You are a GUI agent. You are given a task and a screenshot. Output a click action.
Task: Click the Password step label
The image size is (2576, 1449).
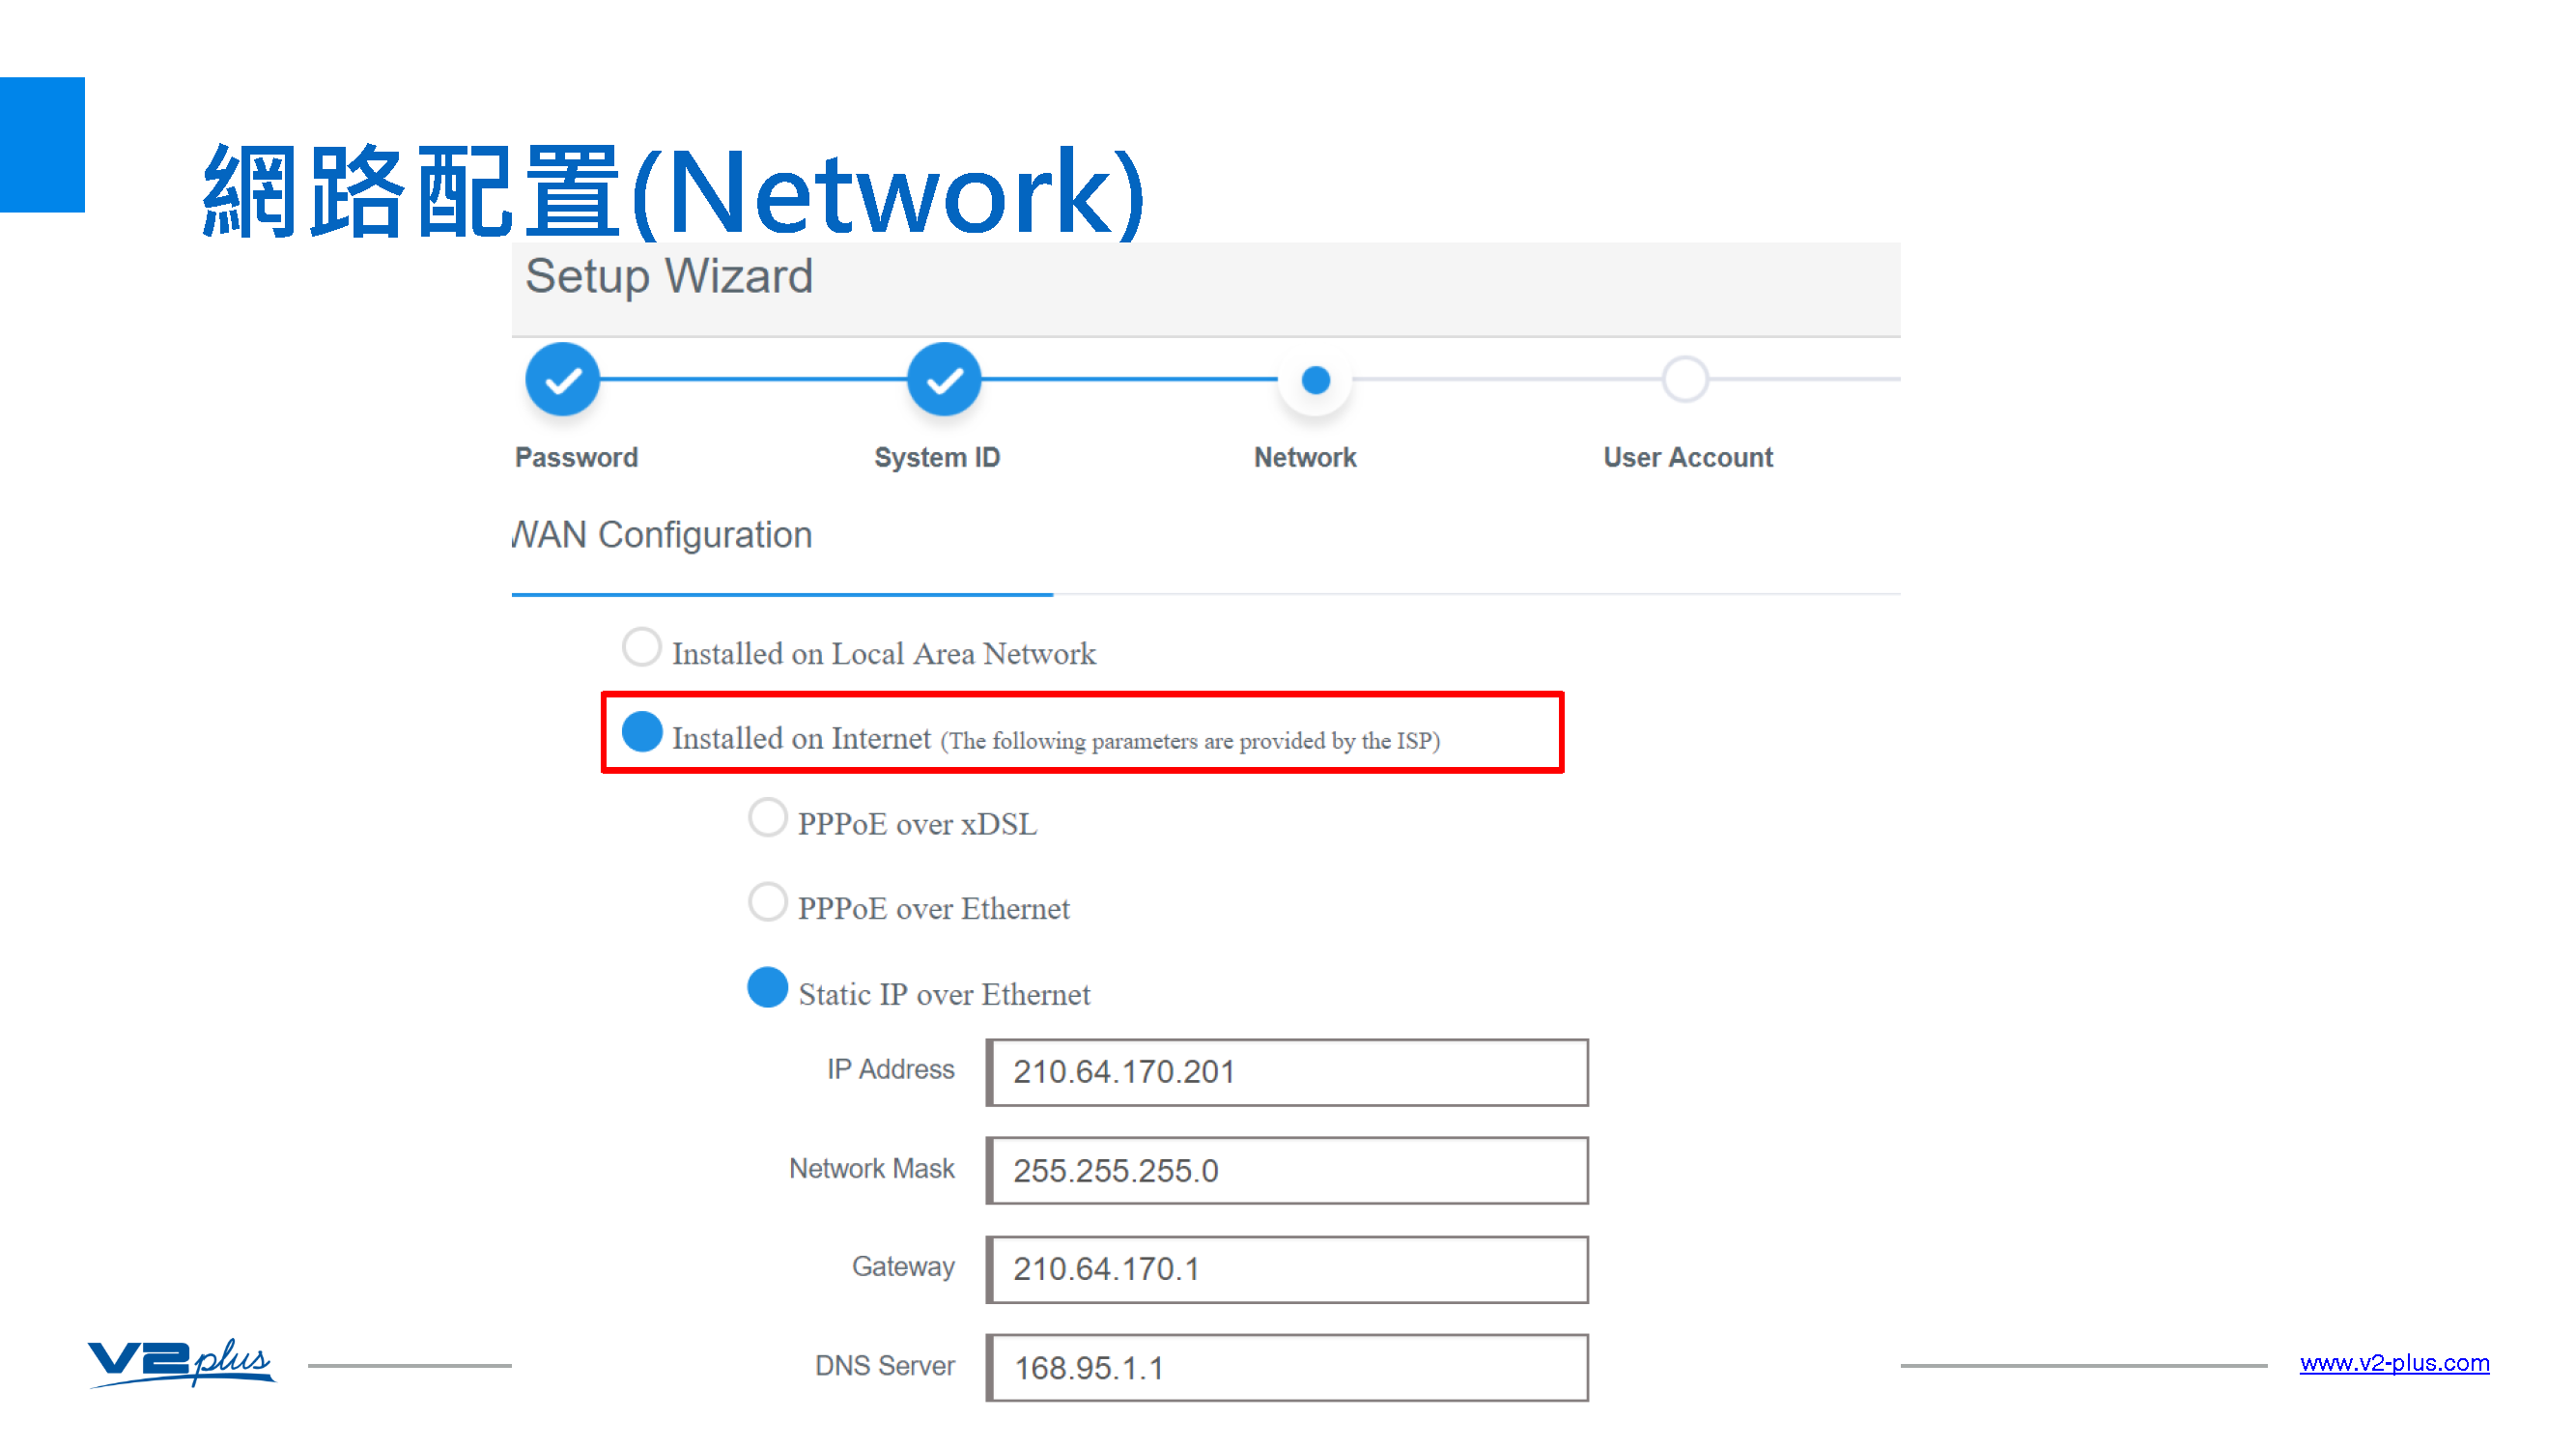pos(576,457)
